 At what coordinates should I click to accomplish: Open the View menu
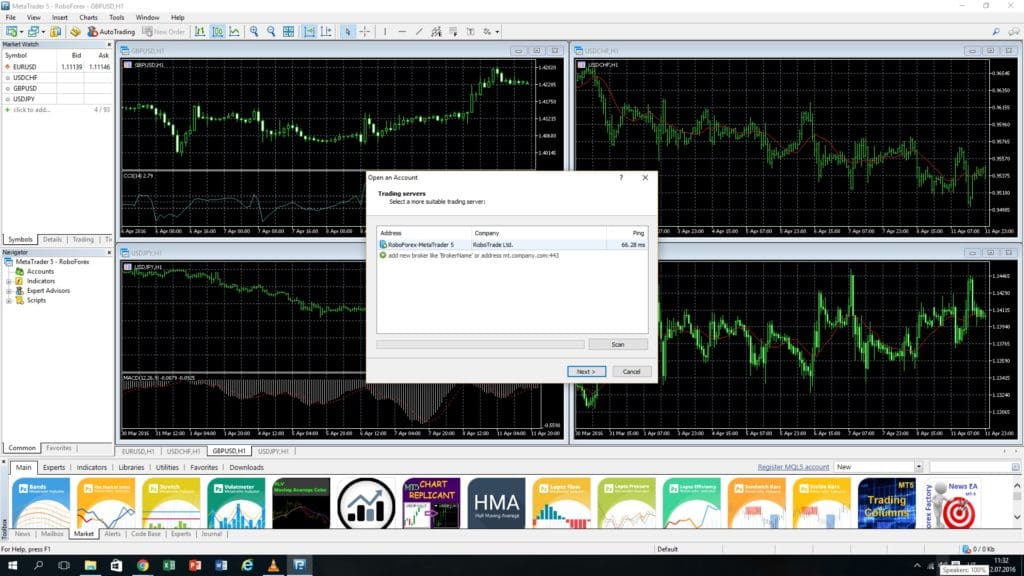(x=33, y=18)
